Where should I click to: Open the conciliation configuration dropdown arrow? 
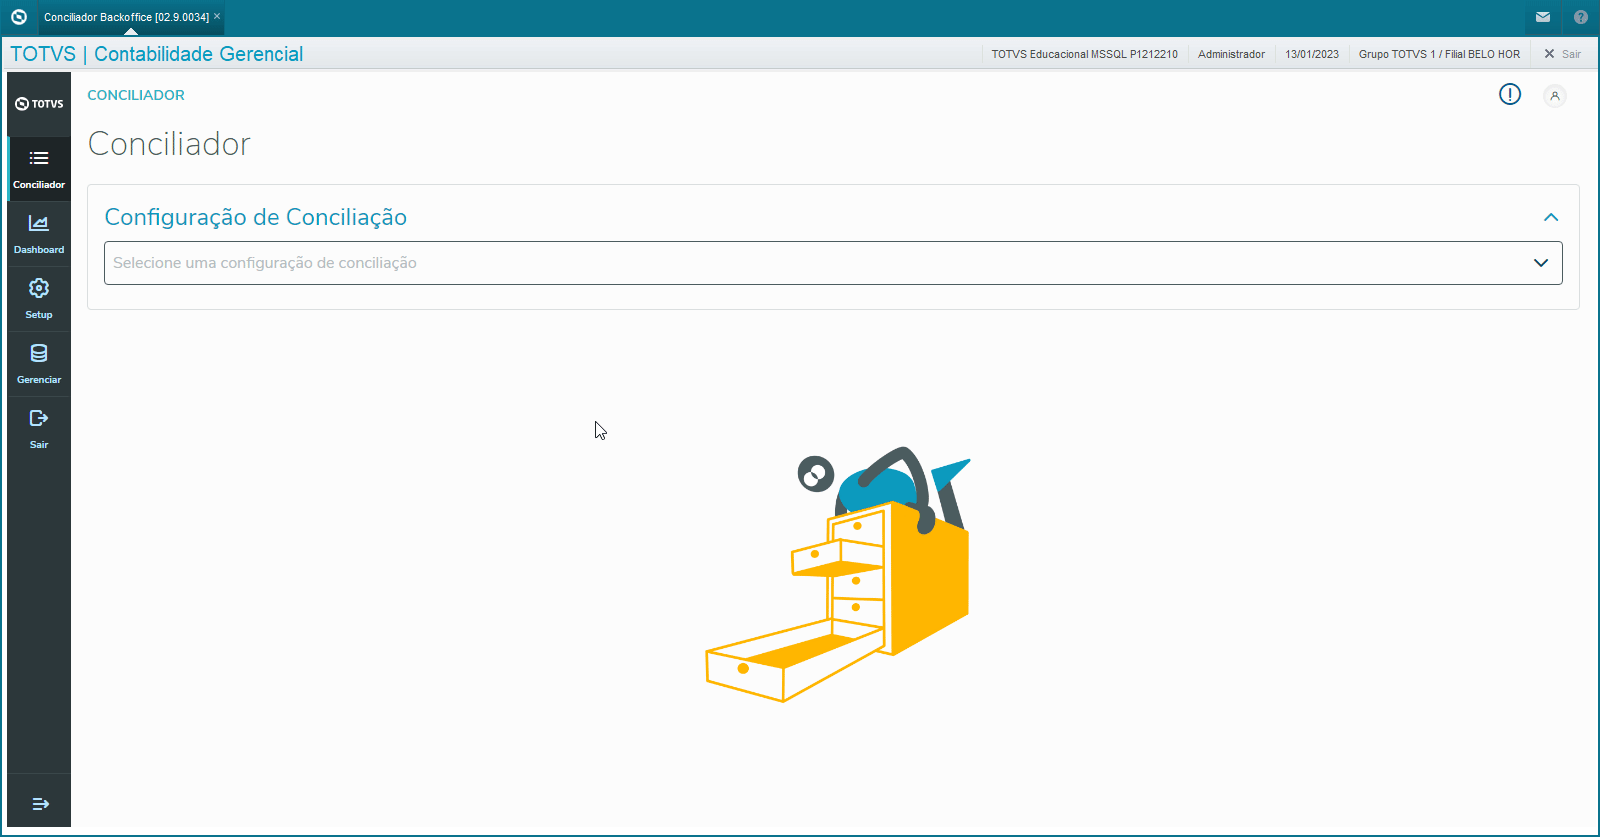tap(1541, 263)
